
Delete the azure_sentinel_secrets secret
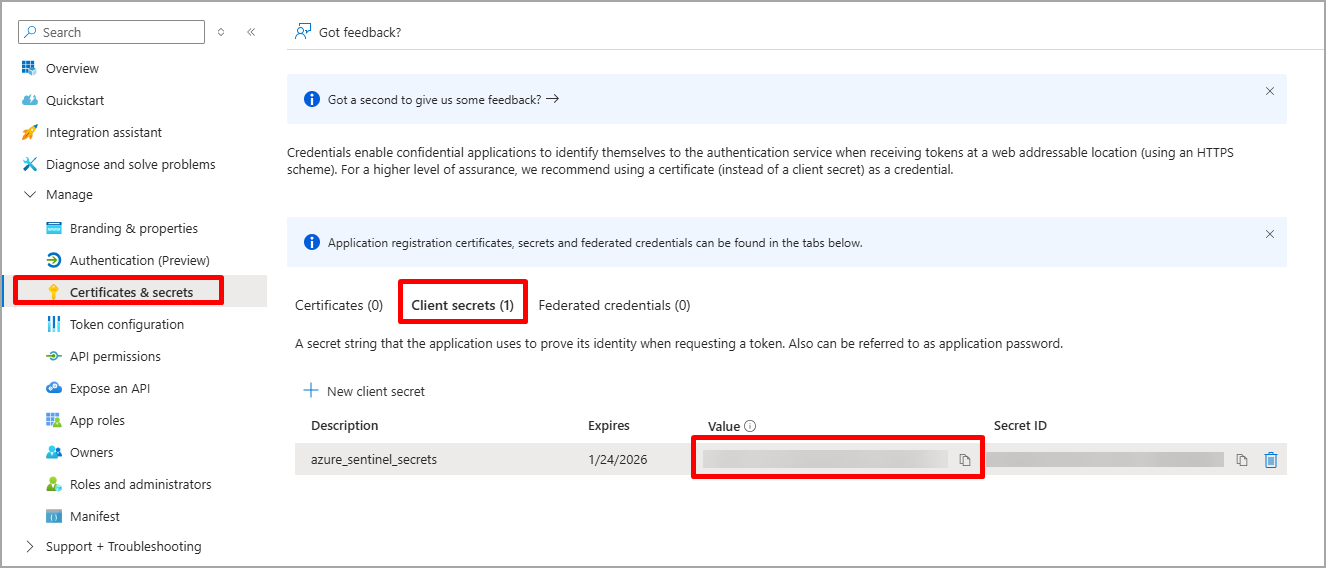tap(1271, 460)
